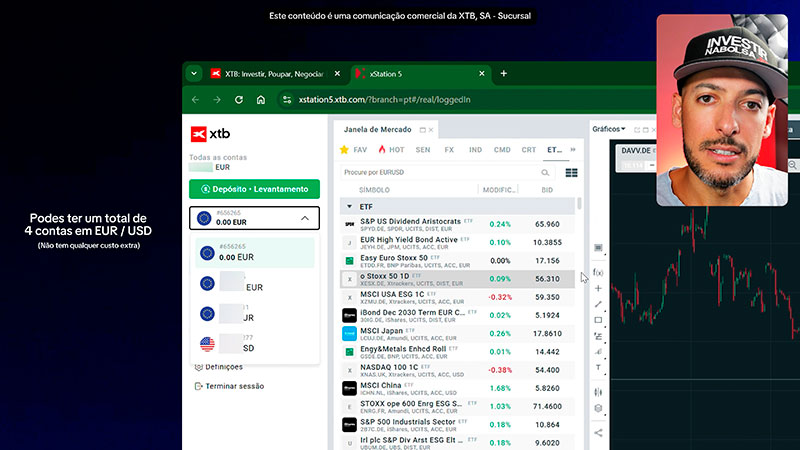800x450 pixels.
Task: Switch to the xStation 5 tab
Action: [x=421, y=74]
